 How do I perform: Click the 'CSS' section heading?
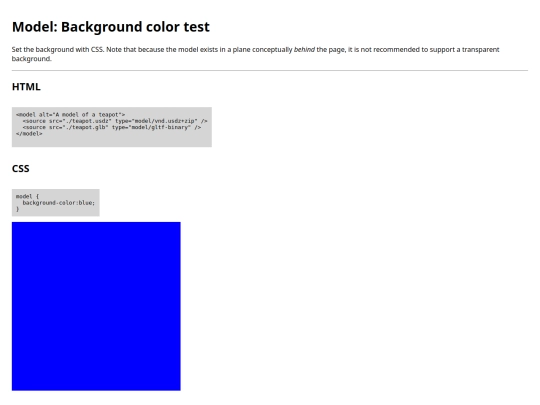(x=21, y=169)
